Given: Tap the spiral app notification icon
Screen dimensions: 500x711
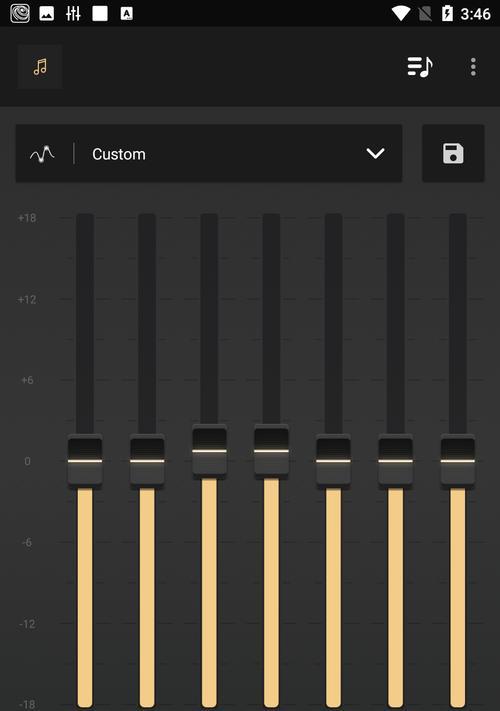Looking at the screenshot, I should coord(20,14).
